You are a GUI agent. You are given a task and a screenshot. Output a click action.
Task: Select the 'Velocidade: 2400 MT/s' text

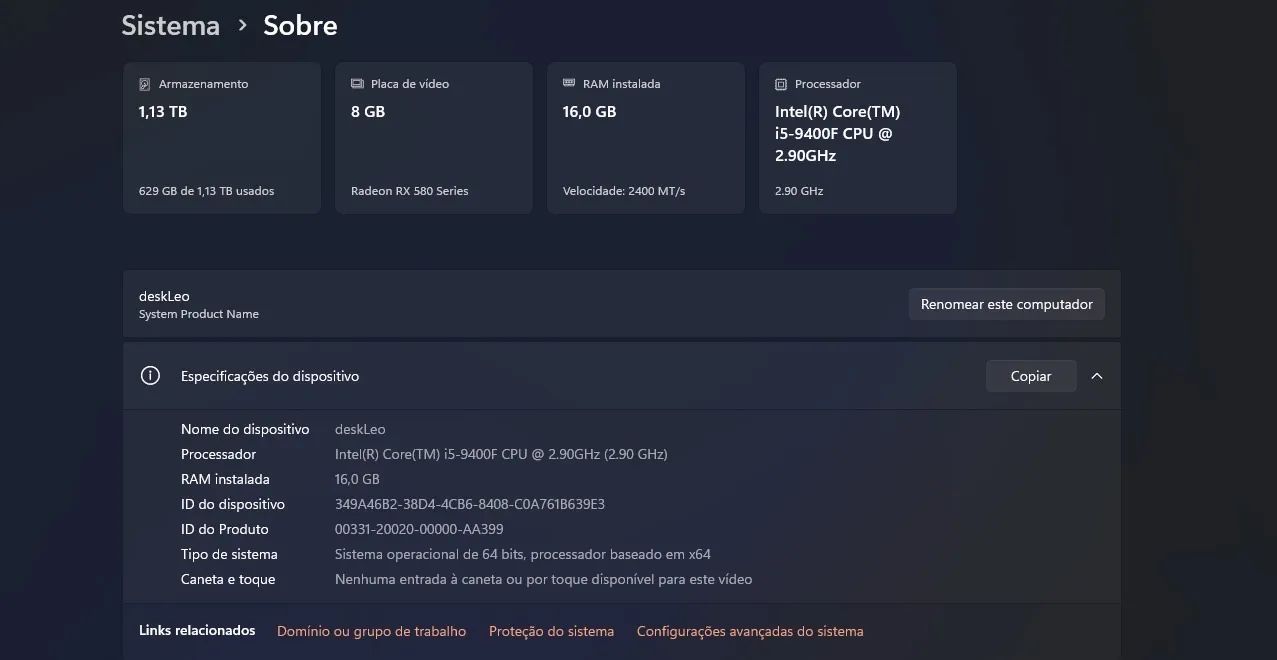point(624,191)
